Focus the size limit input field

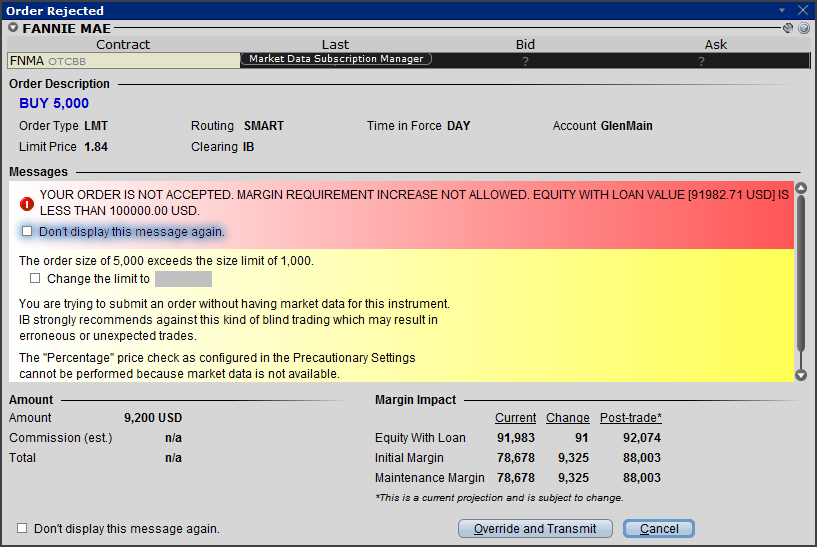(x=183, y=279)
